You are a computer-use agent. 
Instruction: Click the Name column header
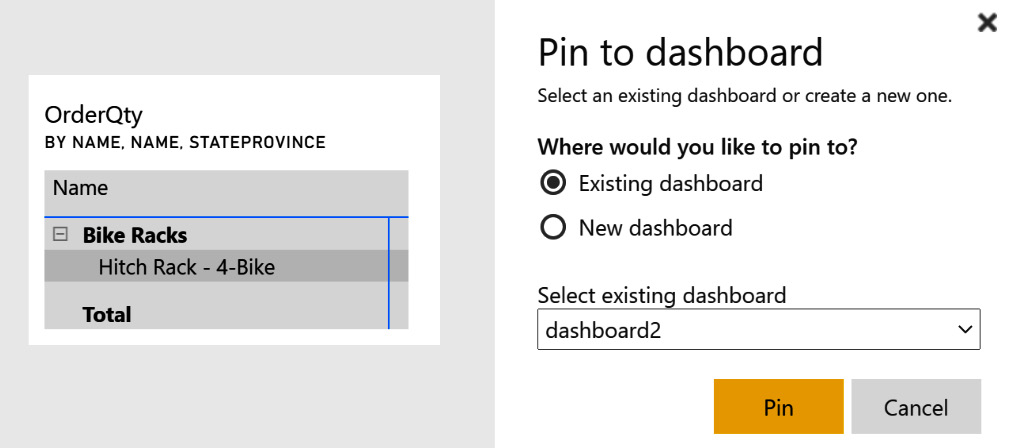coord(81,188)
